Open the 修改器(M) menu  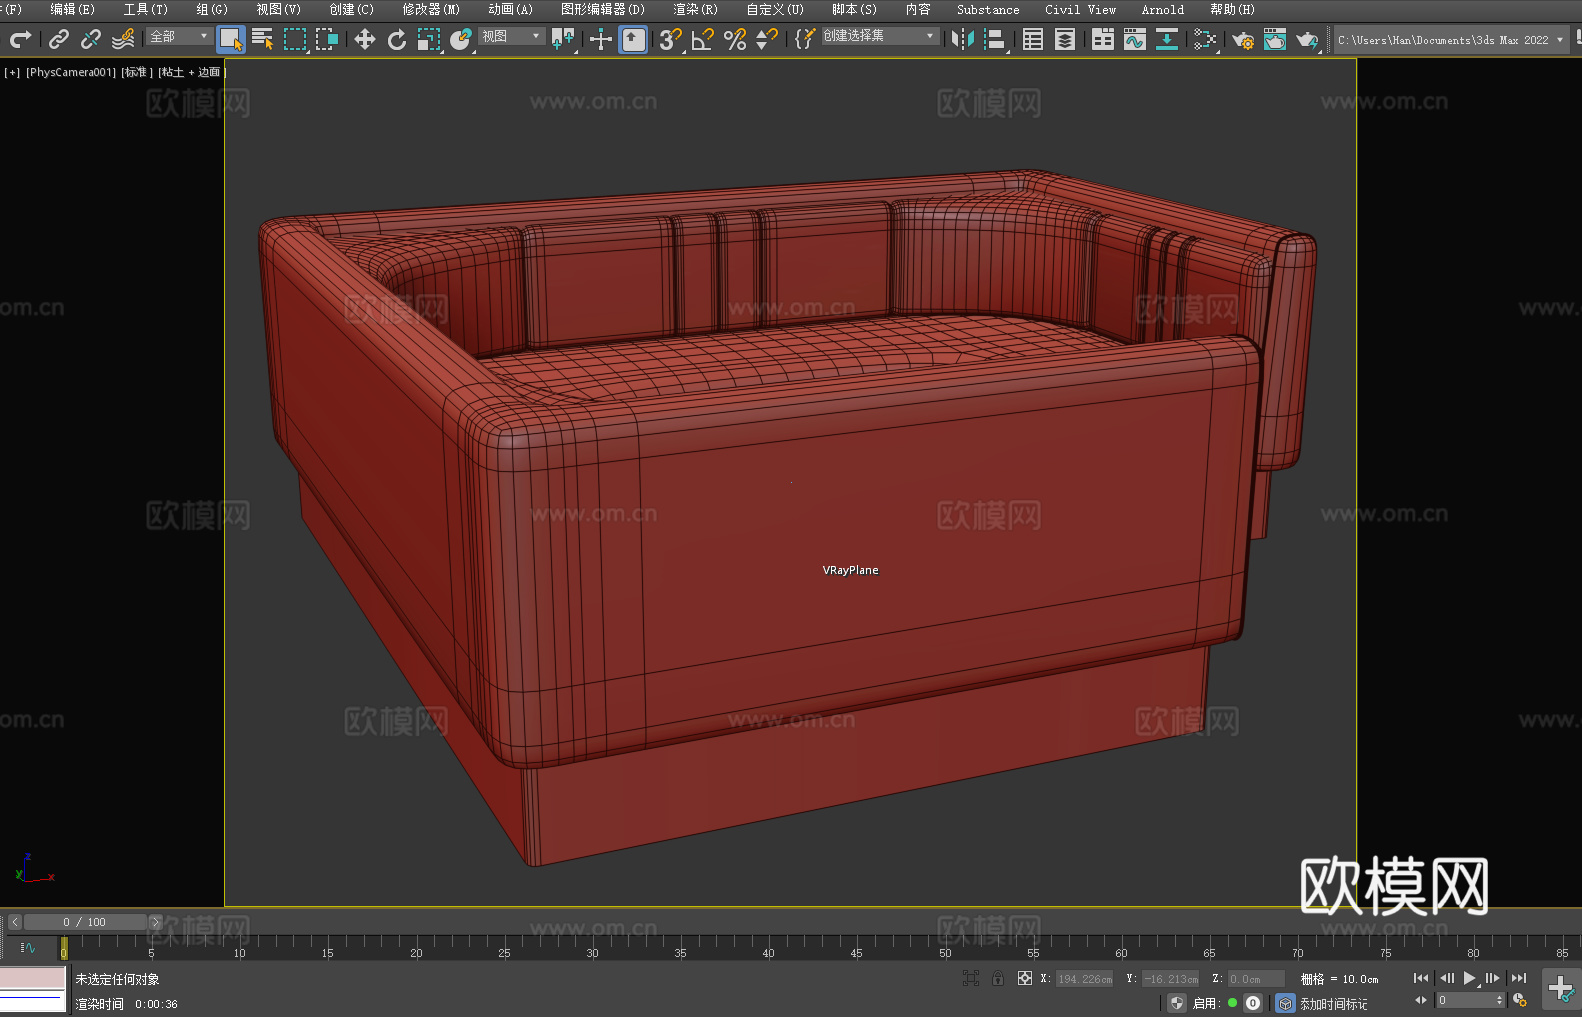click(431, 9)
